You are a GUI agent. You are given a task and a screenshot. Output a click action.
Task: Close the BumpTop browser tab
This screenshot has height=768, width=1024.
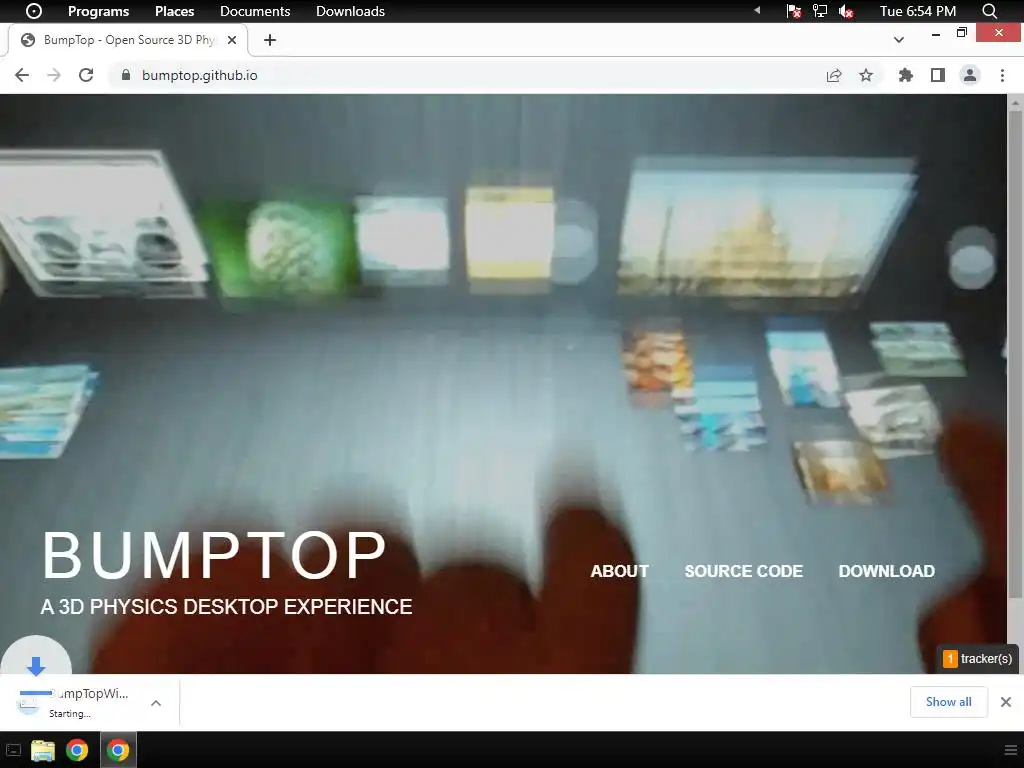(232, 40)
